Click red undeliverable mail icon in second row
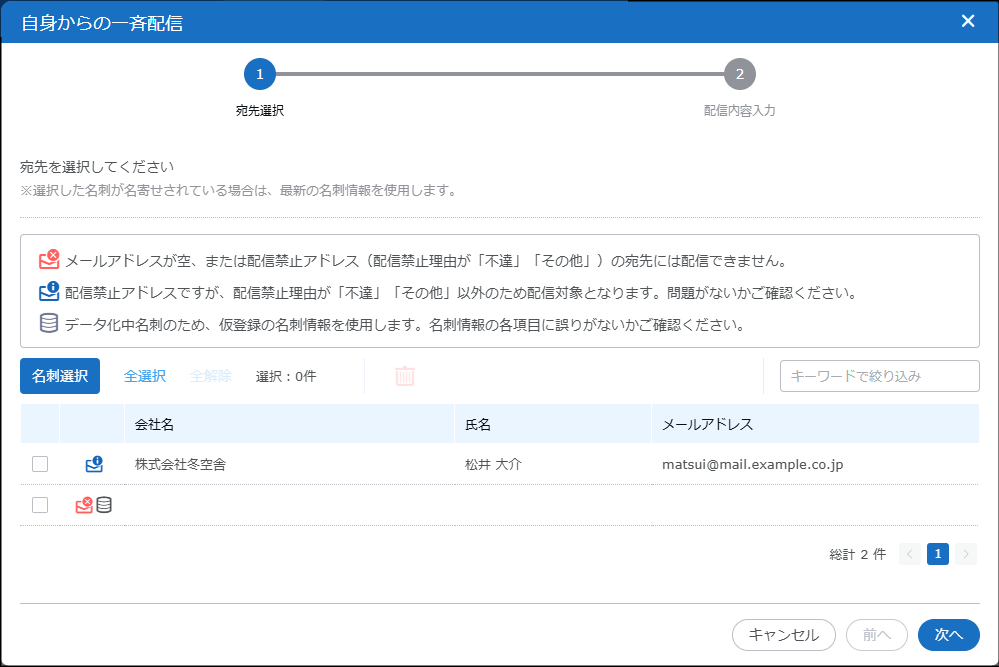999x667 pixels. [84, 505]
